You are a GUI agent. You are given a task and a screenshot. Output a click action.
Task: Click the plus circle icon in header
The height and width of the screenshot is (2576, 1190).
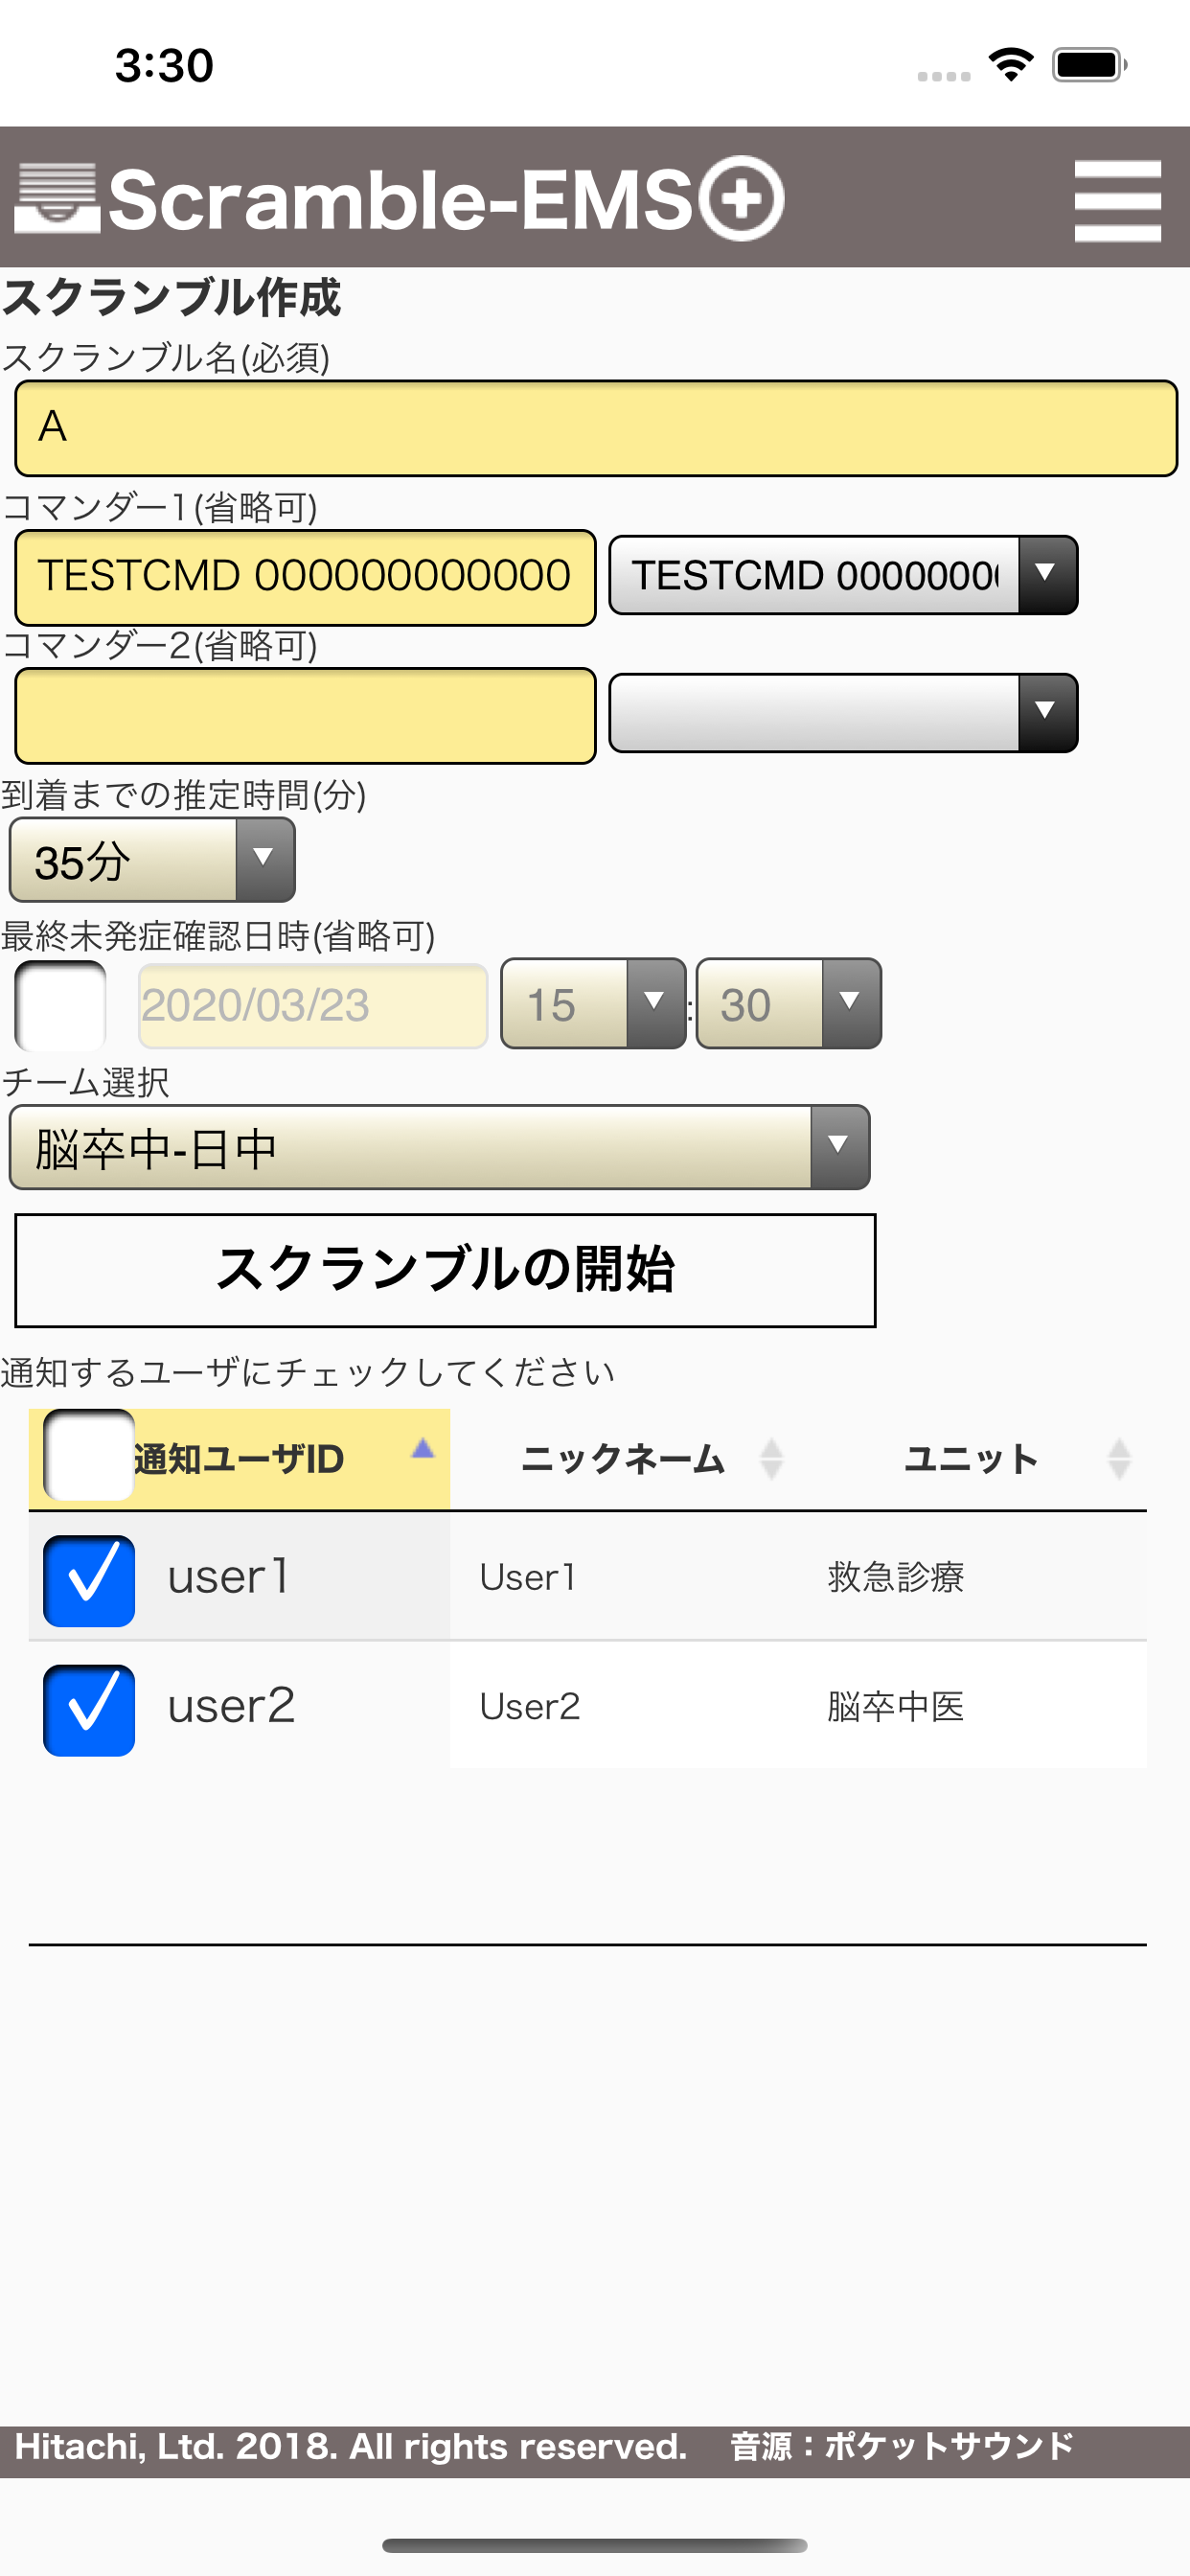coord(741,198)
